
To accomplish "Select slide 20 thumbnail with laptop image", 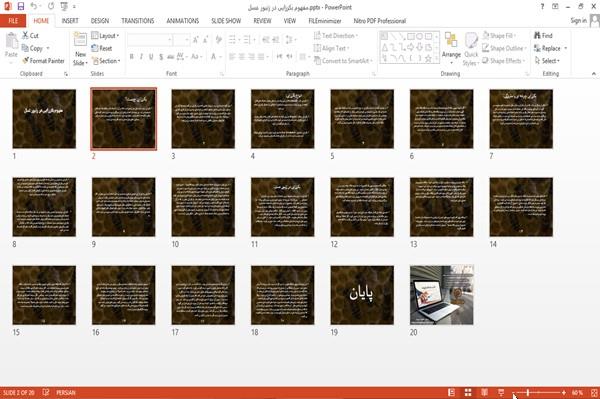I will [x=442, y=295].
